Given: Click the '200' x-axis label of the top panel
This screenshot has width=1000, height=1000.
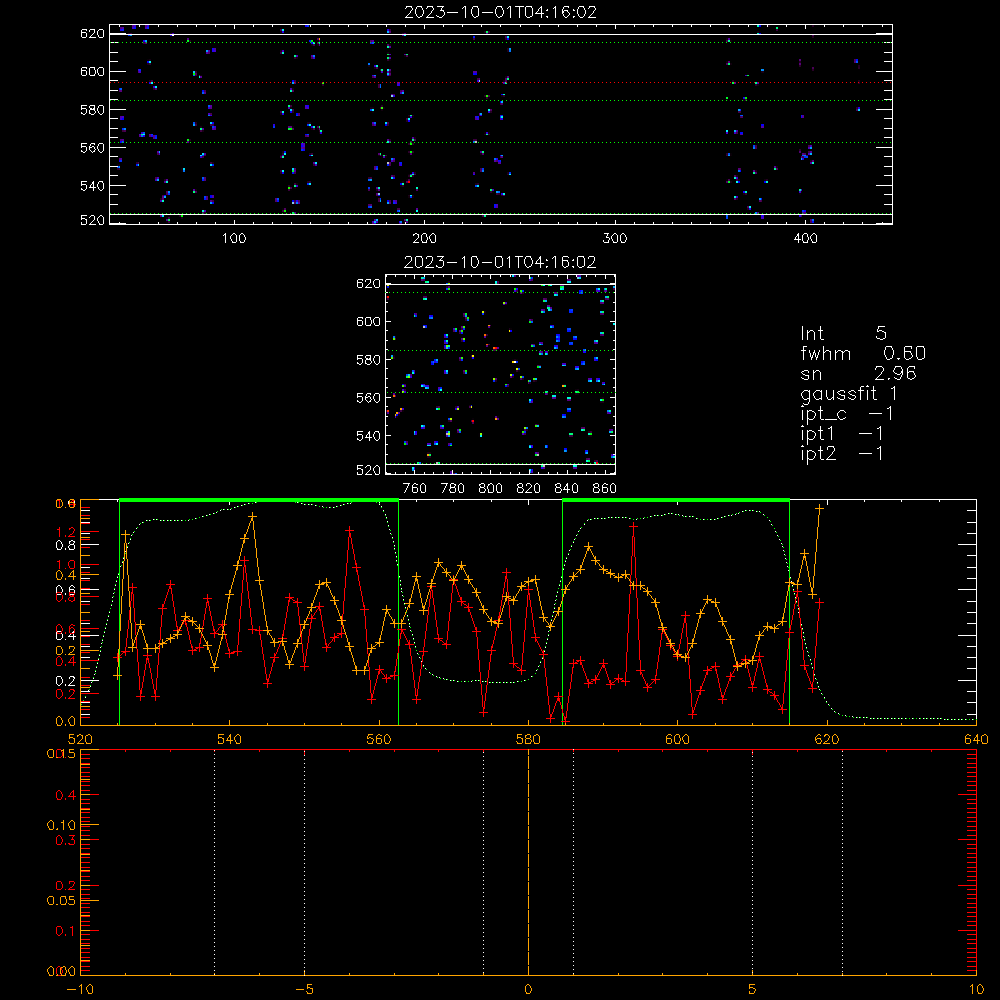Looking at the screenshot, I should point(424,239).
